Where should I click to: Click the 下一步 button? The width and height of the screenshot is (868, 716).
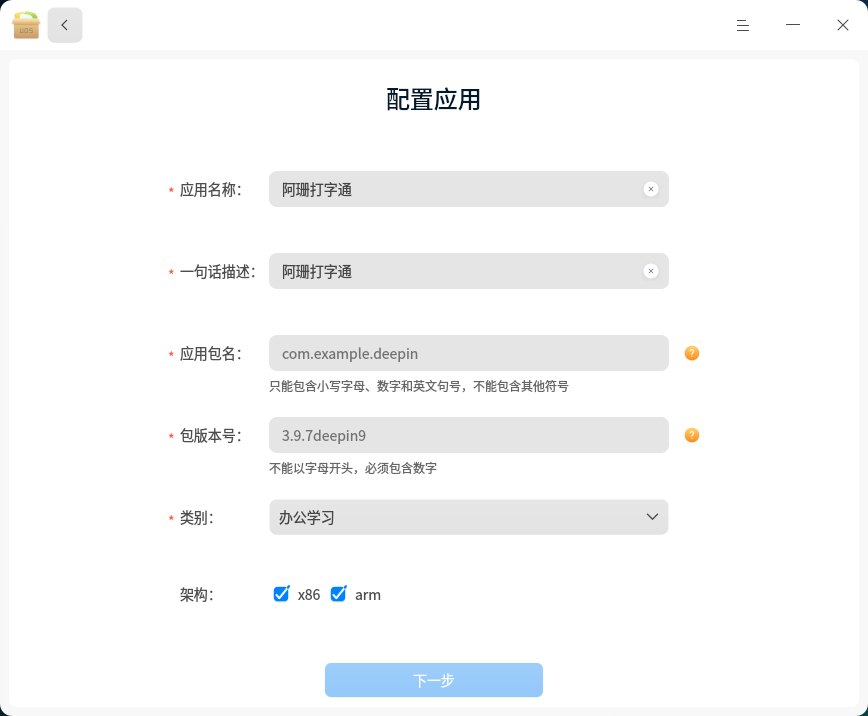tap(434, 680)
